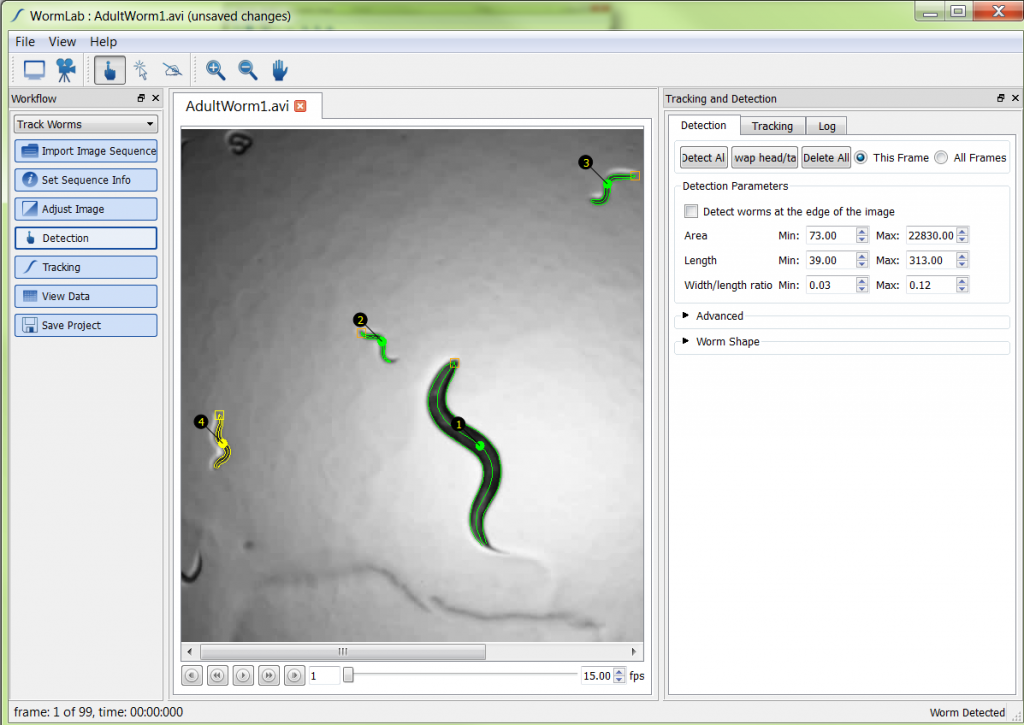This screenshot has height=725, width=1024.
Task: Increase the fps value stepper
Action: coord(619,671)
